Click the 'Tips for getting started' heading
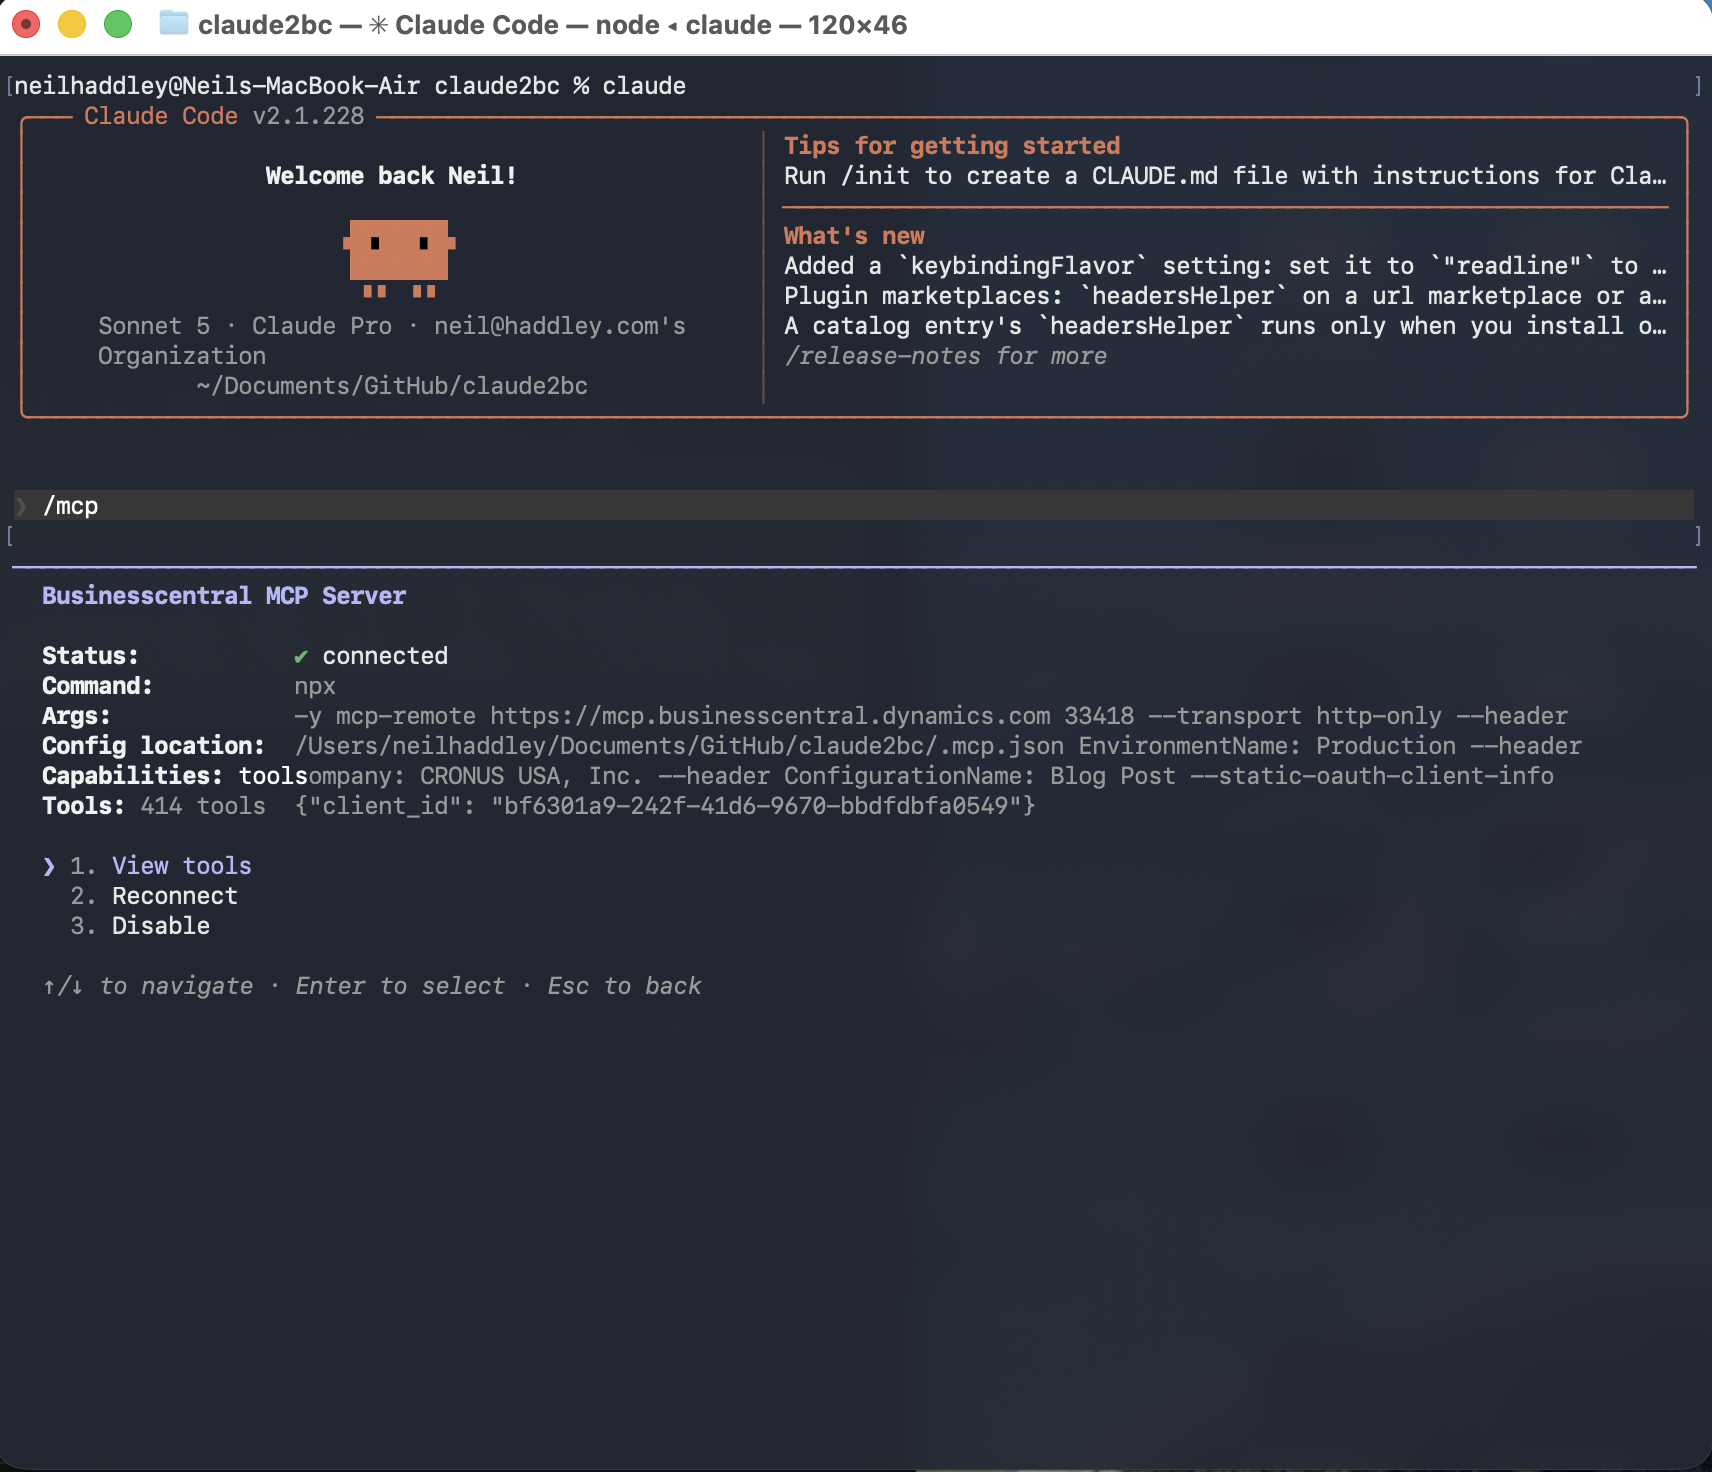This screenshot has width=1712, height=1472. click(952, 146)
